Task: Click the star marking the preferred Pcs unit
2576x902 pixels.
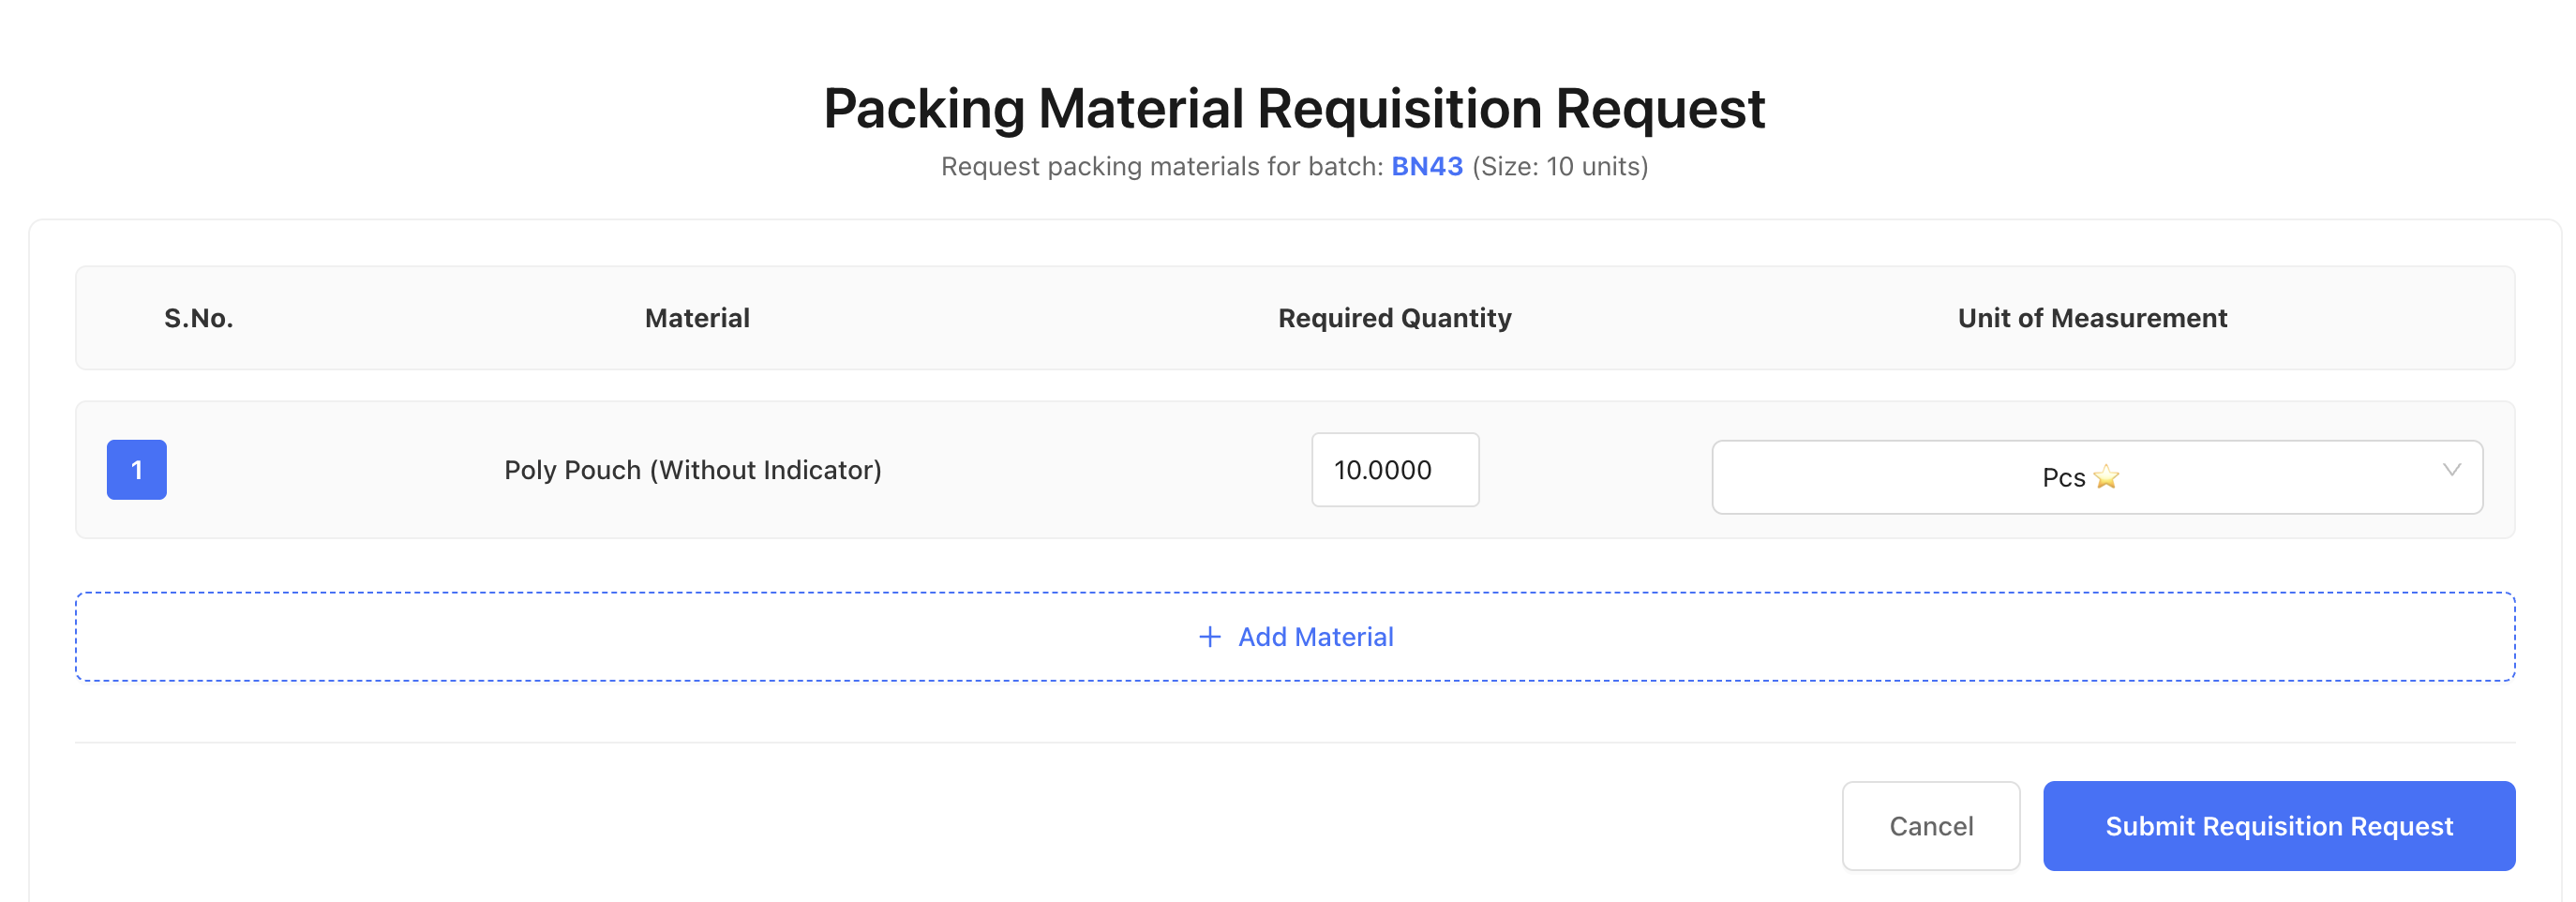Action: pos(2106,477)
